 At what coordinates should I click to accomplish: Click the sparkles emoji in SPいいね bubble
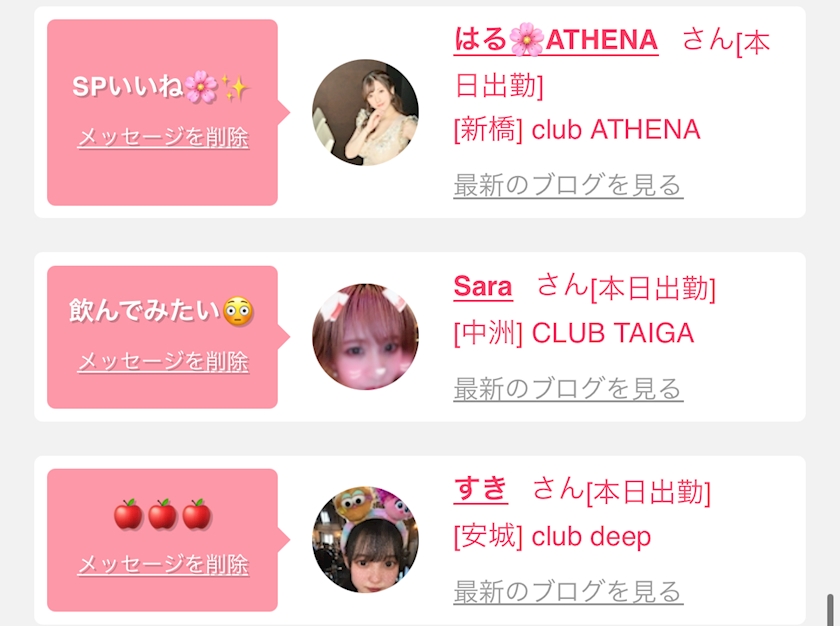click(235, 88)
